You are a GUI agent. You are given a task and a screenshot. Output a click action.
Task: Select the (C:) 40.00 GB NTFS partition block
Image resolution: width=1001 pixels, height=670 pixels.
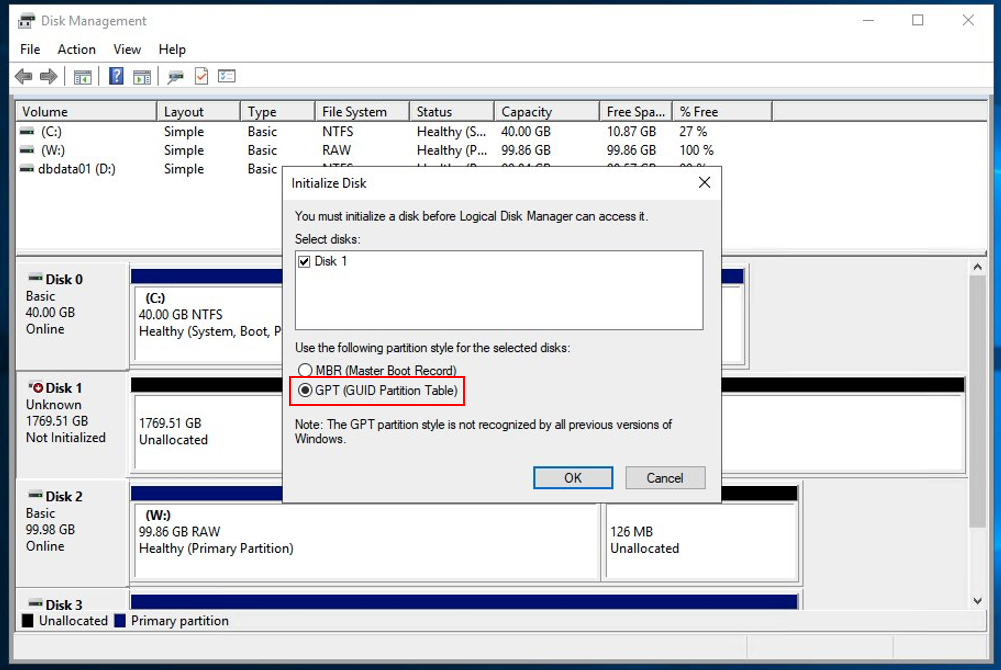coord(208,324)
